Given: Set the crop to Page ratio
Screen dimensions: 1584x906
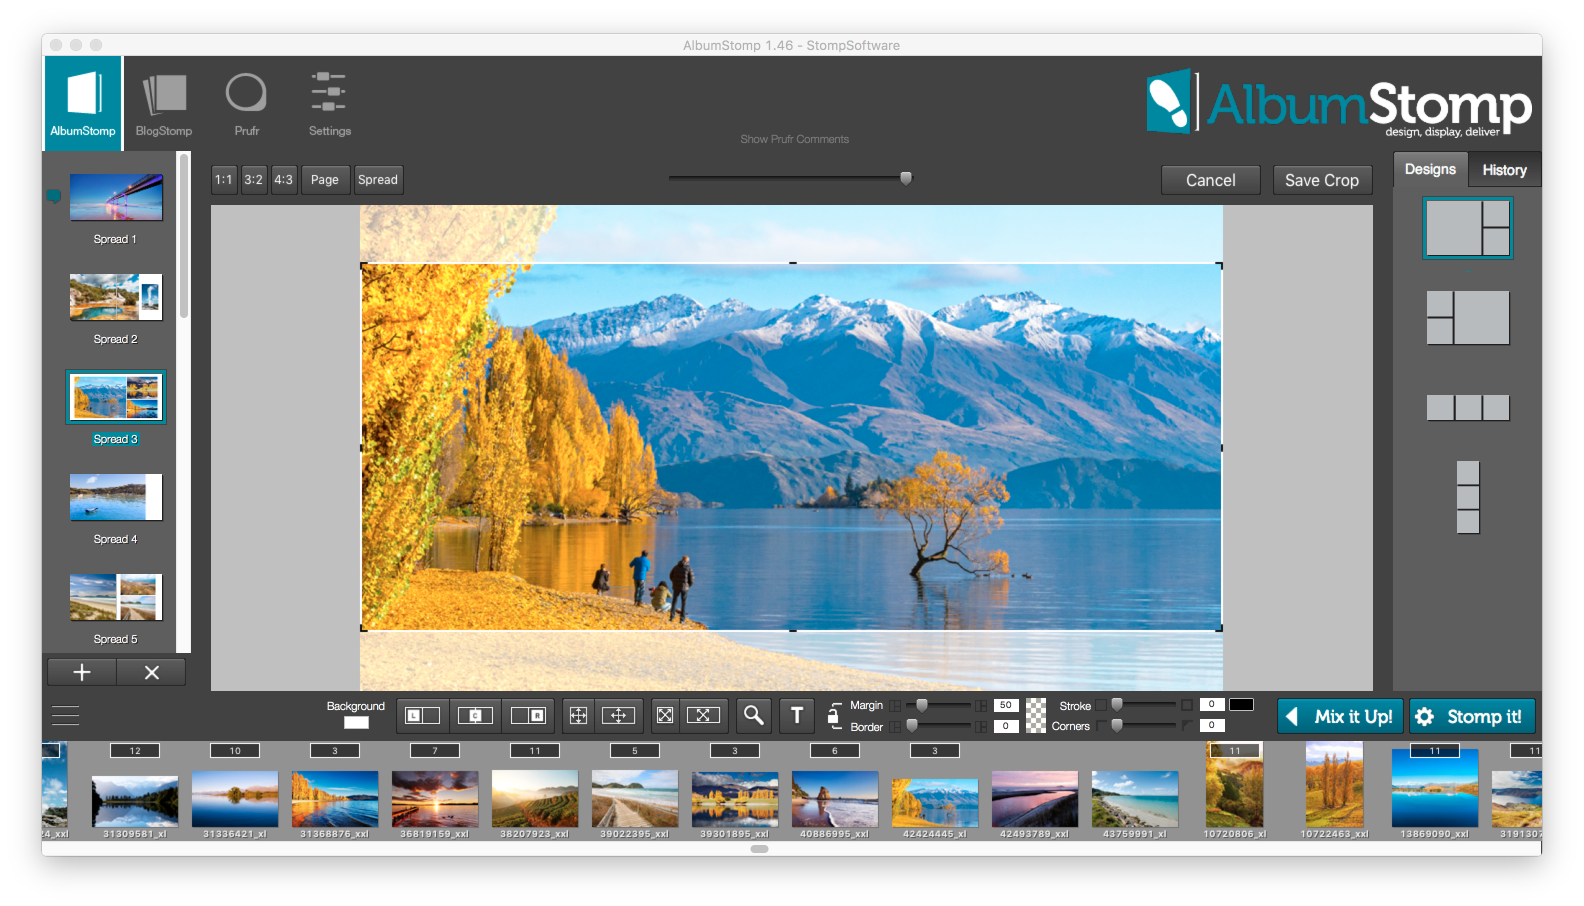Looking at the screenshot, I should (x=325, y=180).
